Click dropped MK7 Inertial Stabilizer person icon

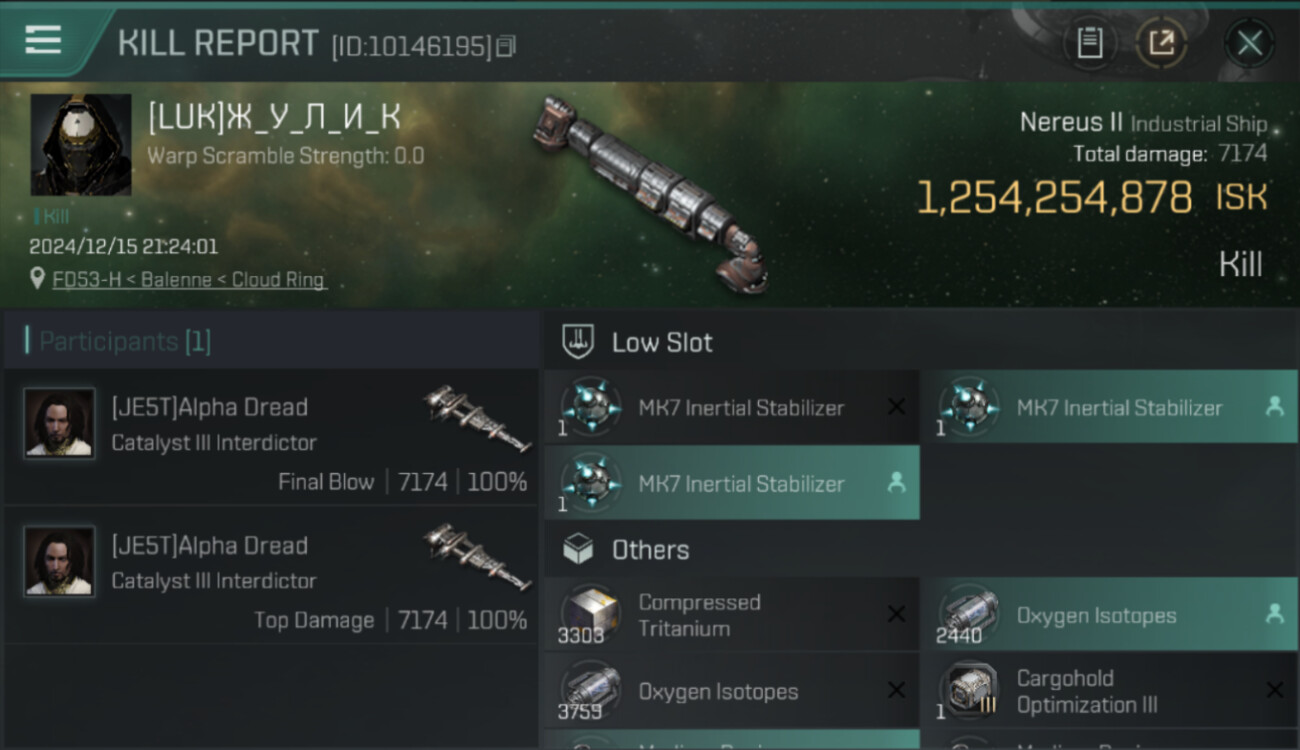click(x=1274, y=407)
